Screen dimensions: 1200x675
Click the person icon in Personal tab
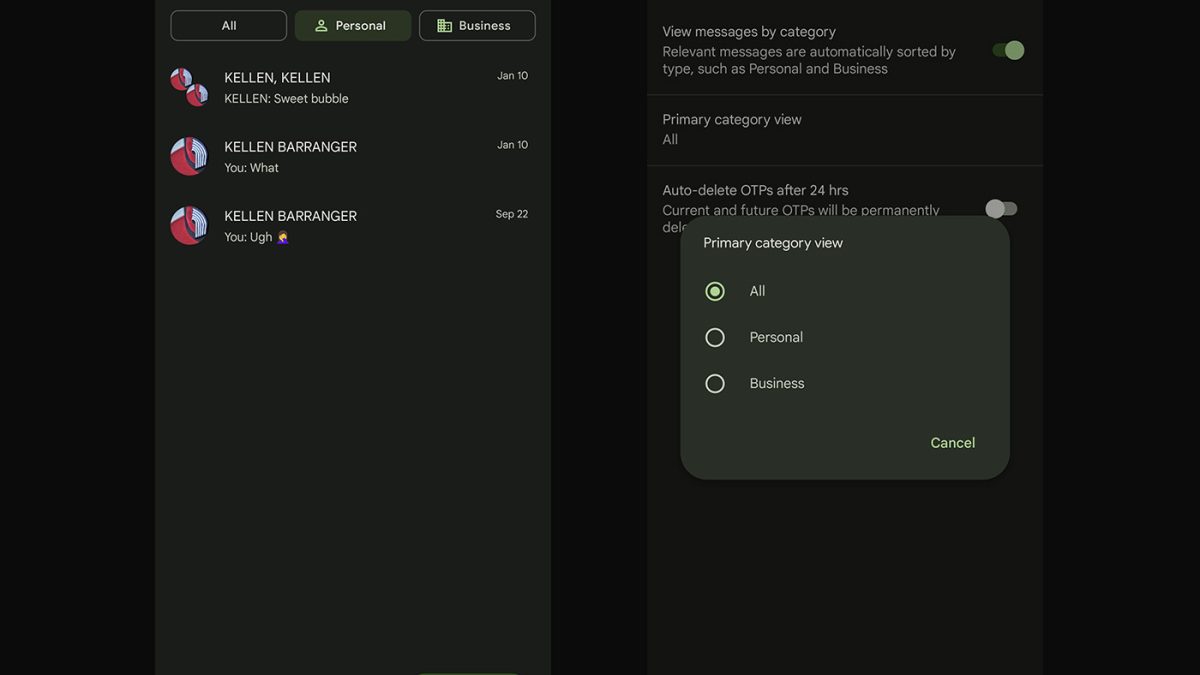321,26
